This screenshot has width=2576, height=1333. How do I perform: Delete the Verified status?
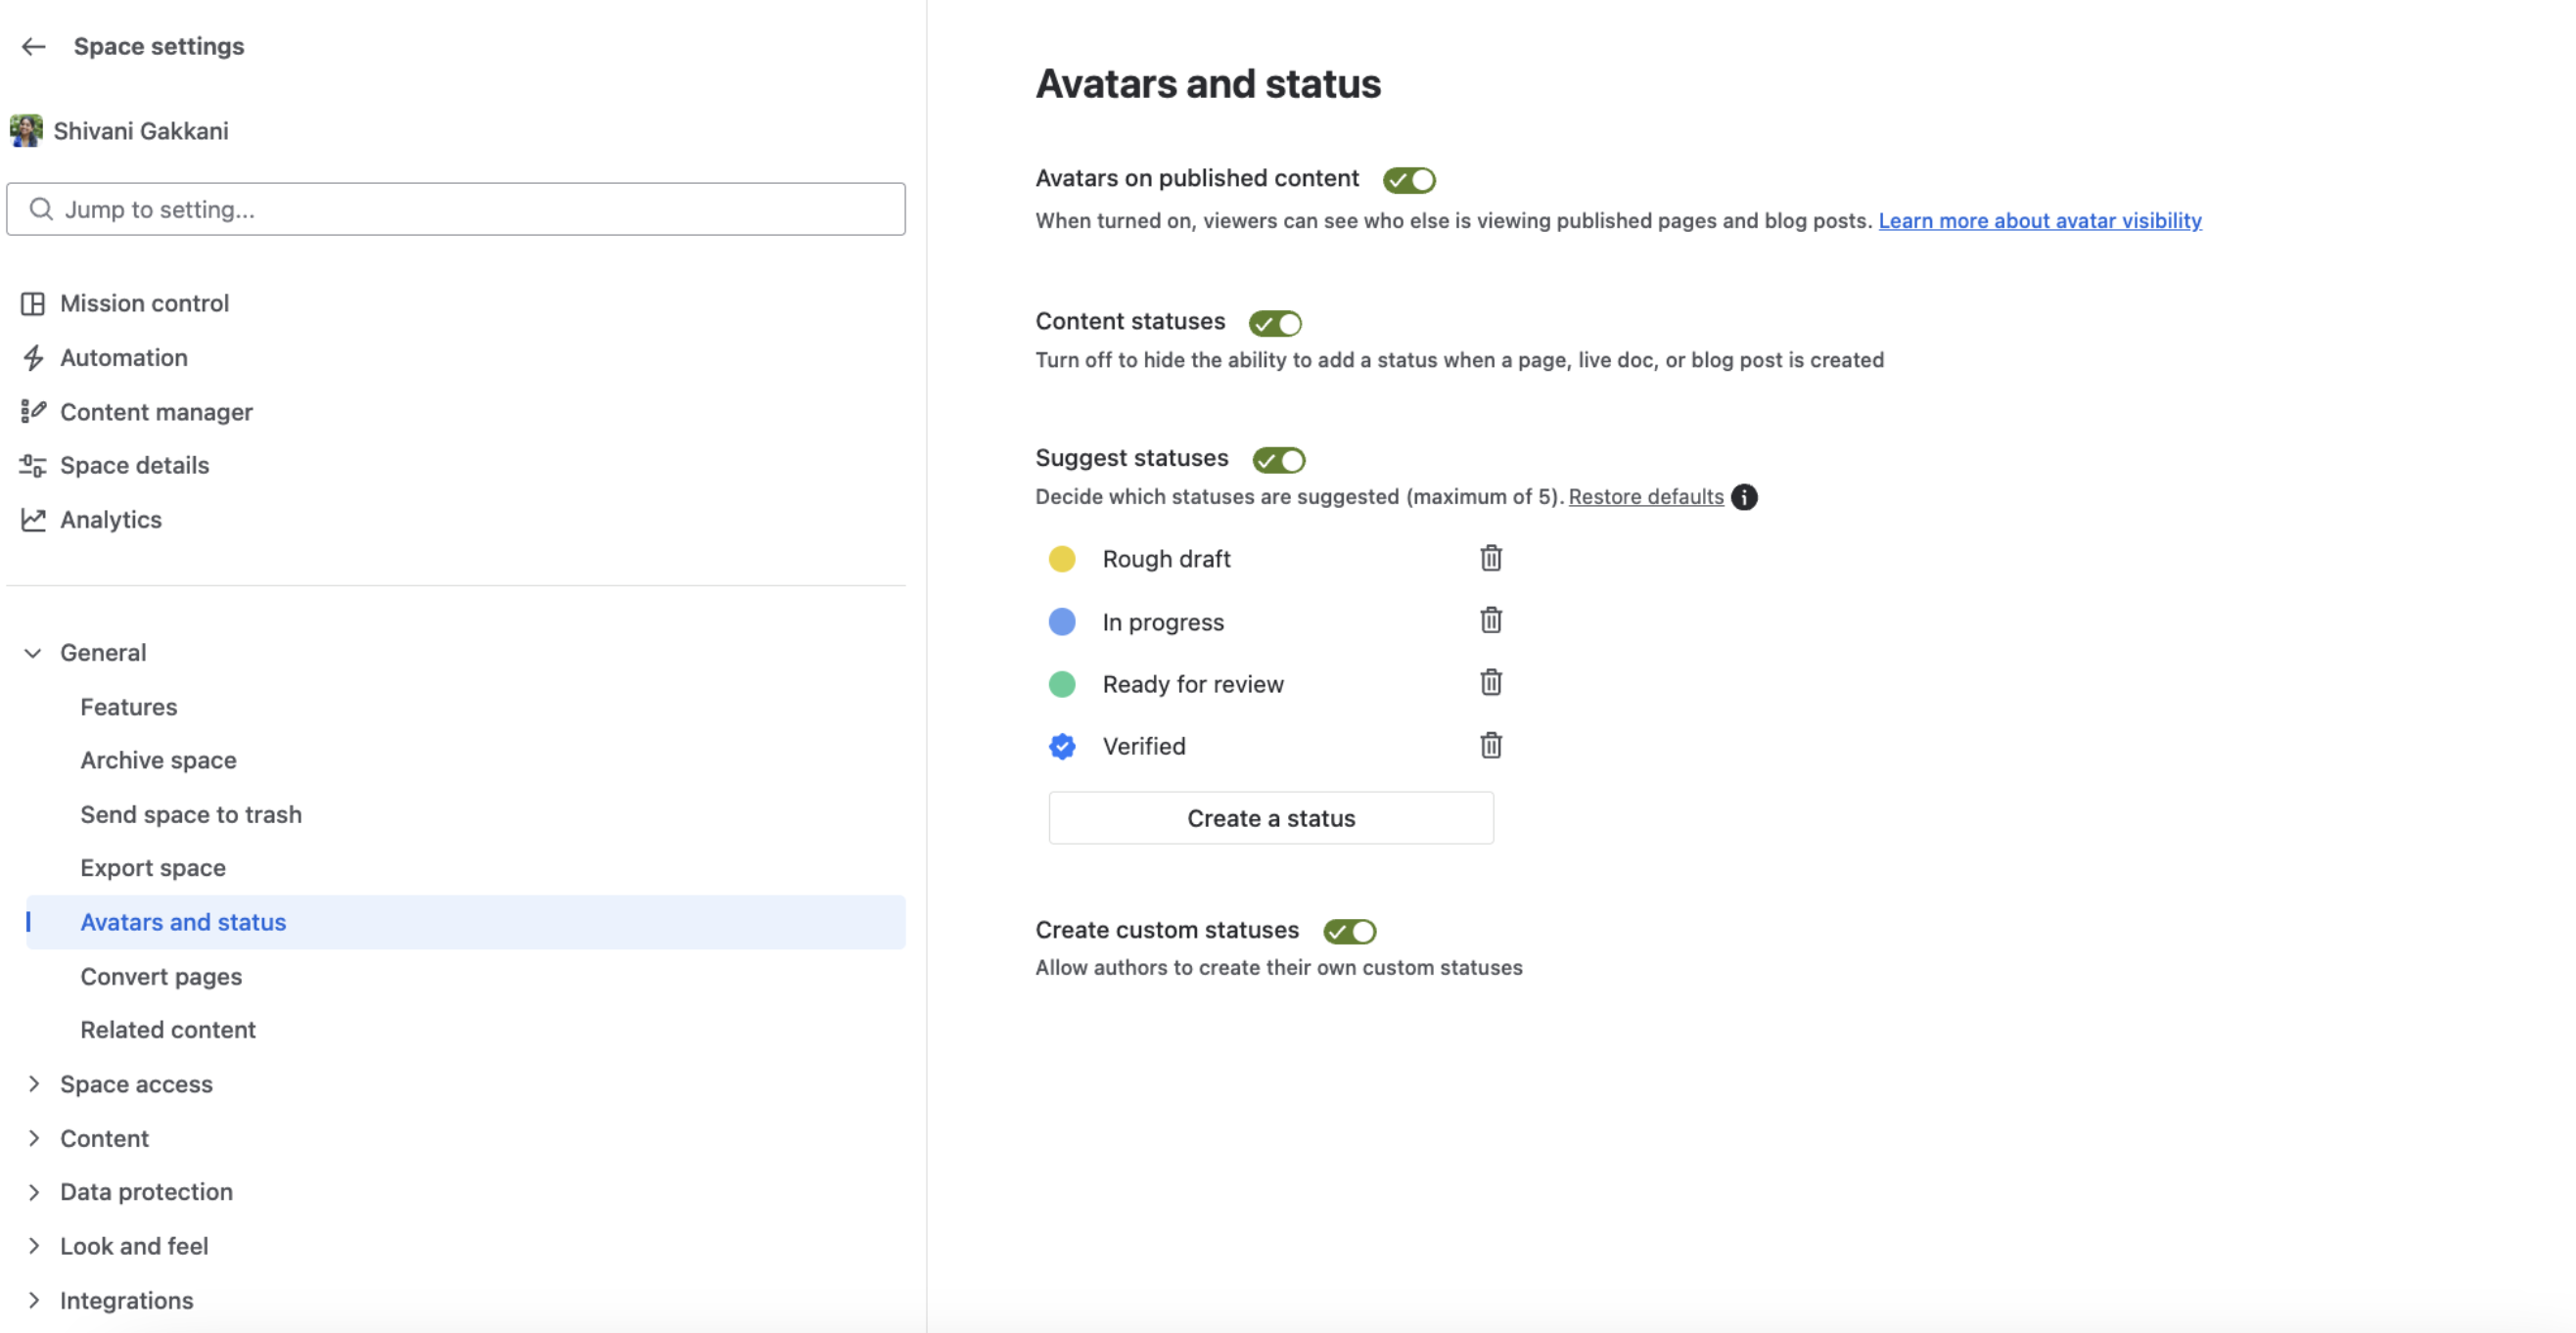pyautogui.click(x=1490, y=746)
